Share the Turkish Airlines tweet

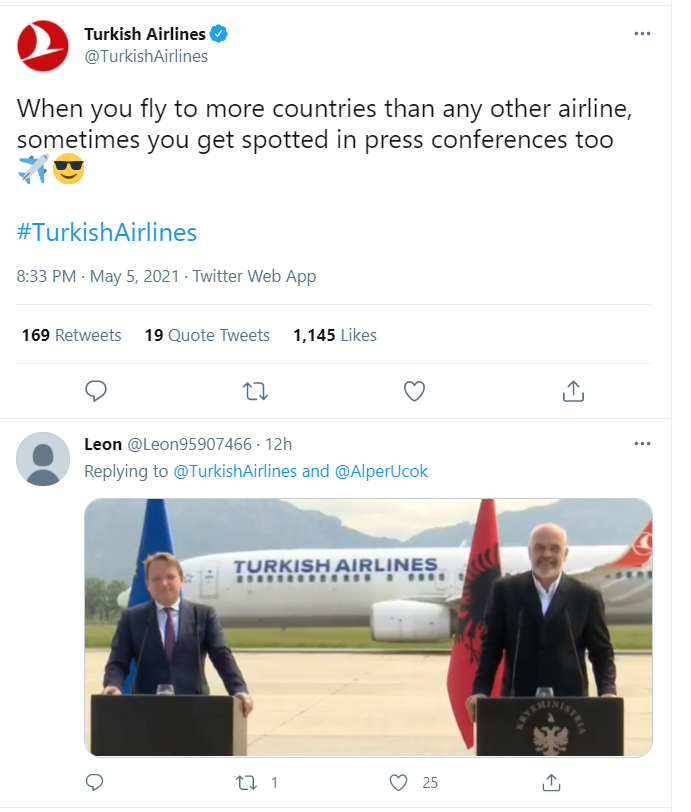click(x=573, y=390)
